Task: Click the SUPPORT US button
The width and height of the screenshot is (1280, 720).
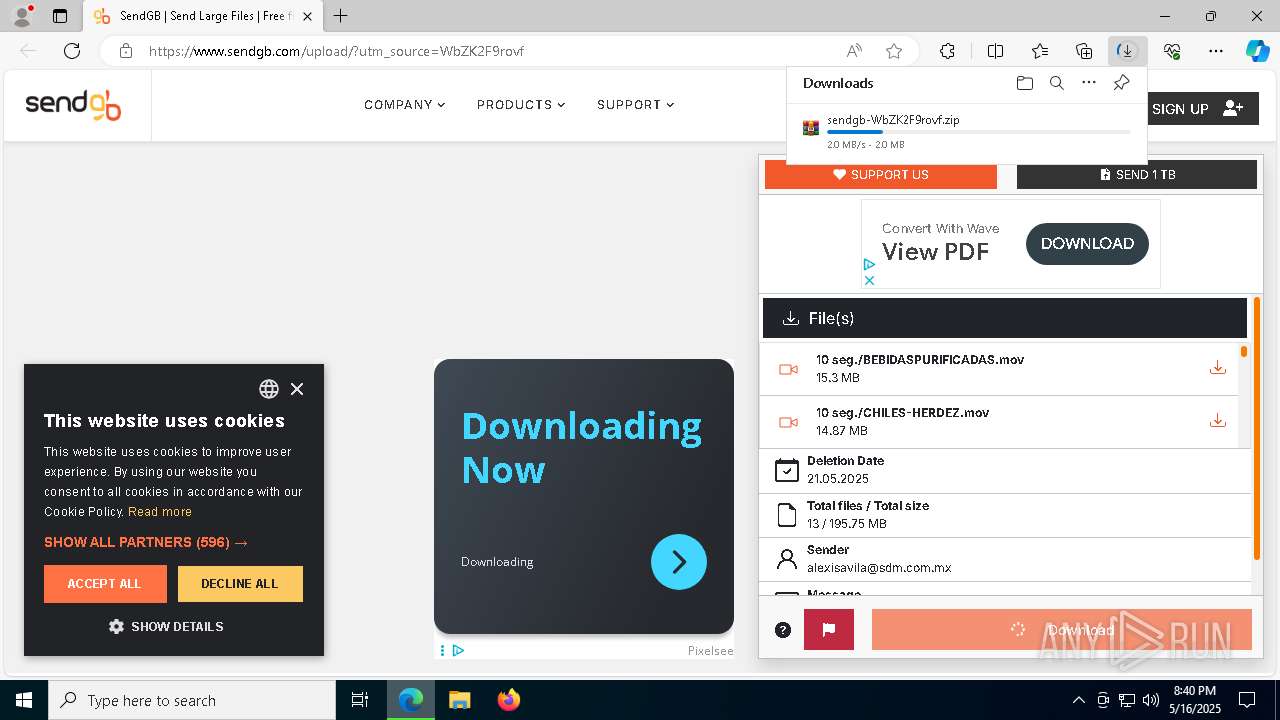Action: 881,174
